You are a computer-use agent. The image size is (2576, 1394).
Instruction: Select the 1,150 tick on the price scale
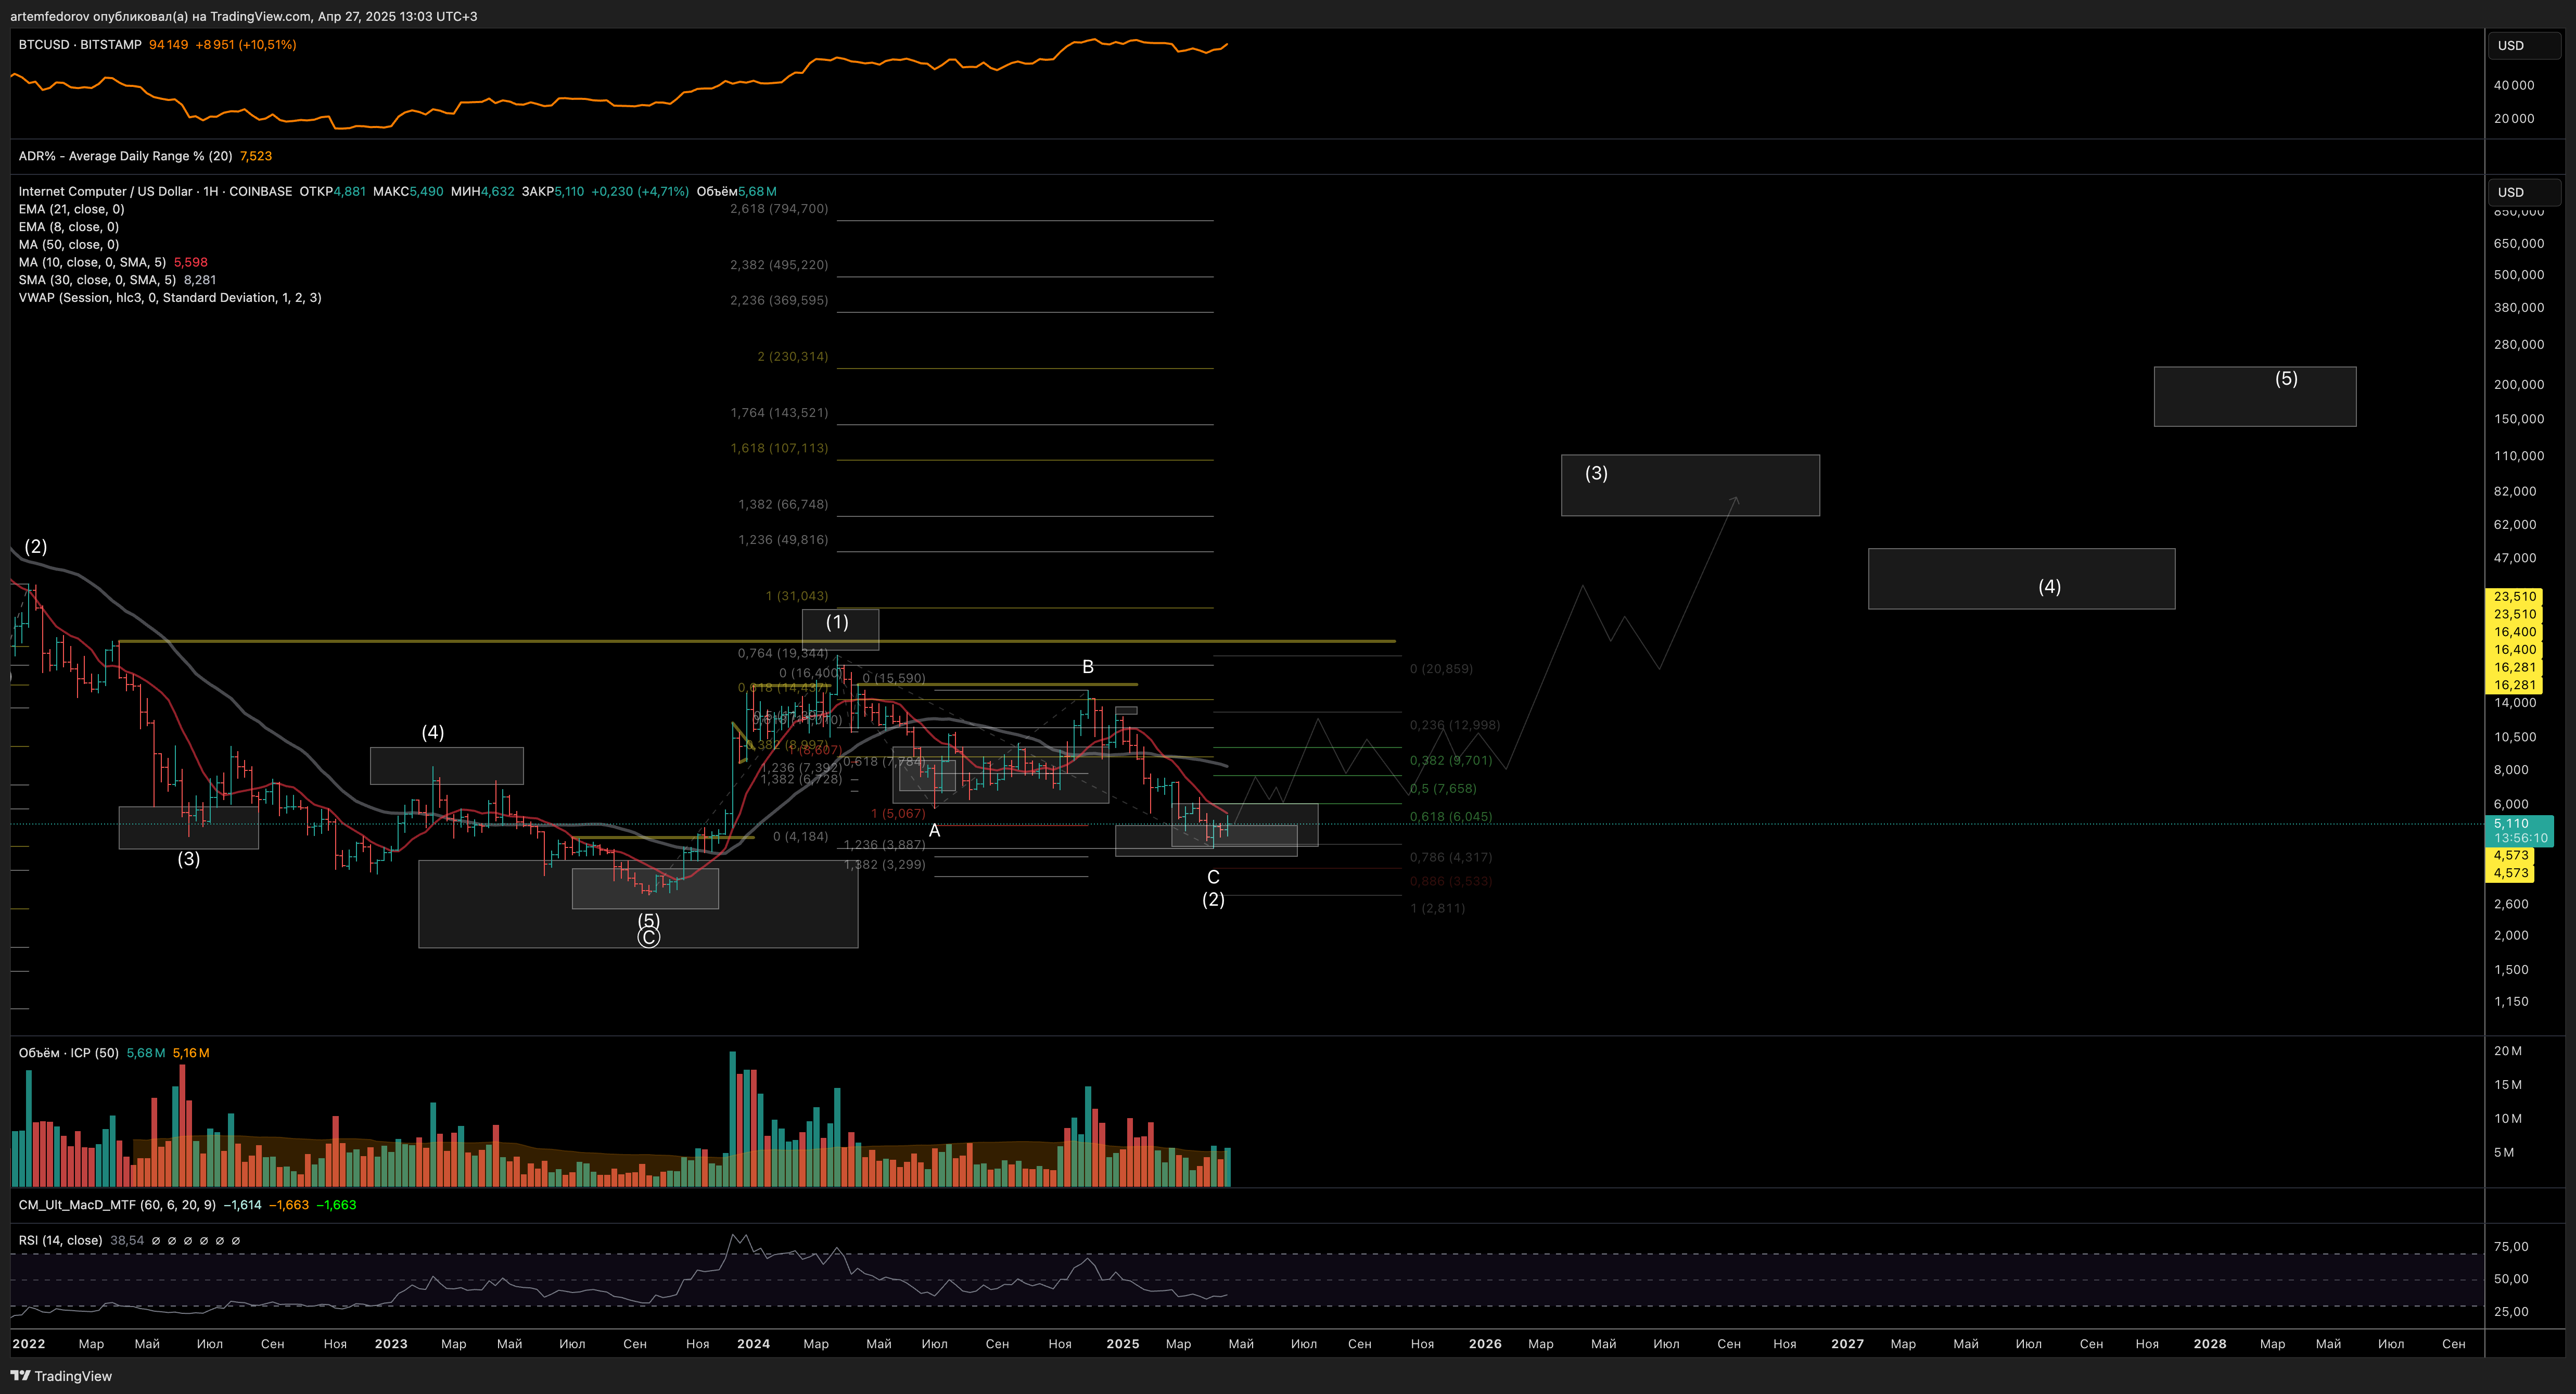click(x=2511, y=1001)
